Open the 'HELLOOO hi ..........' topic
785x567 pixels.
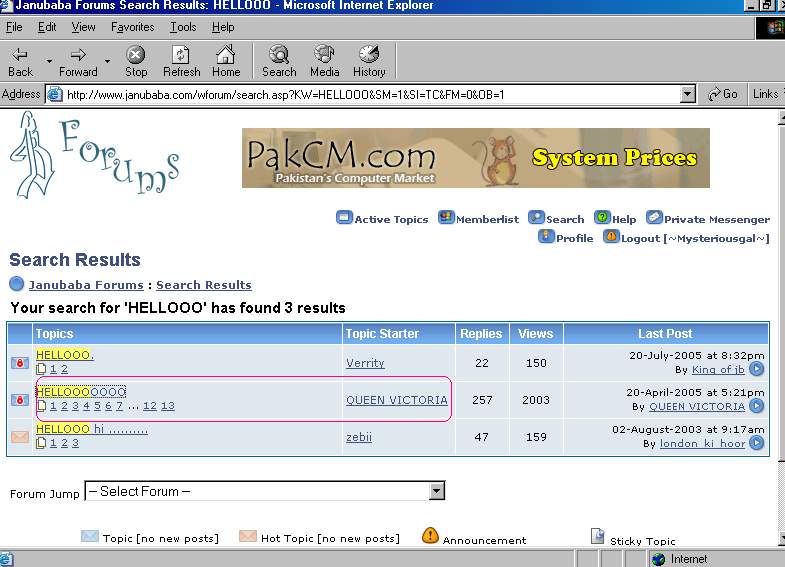point(92,429)
